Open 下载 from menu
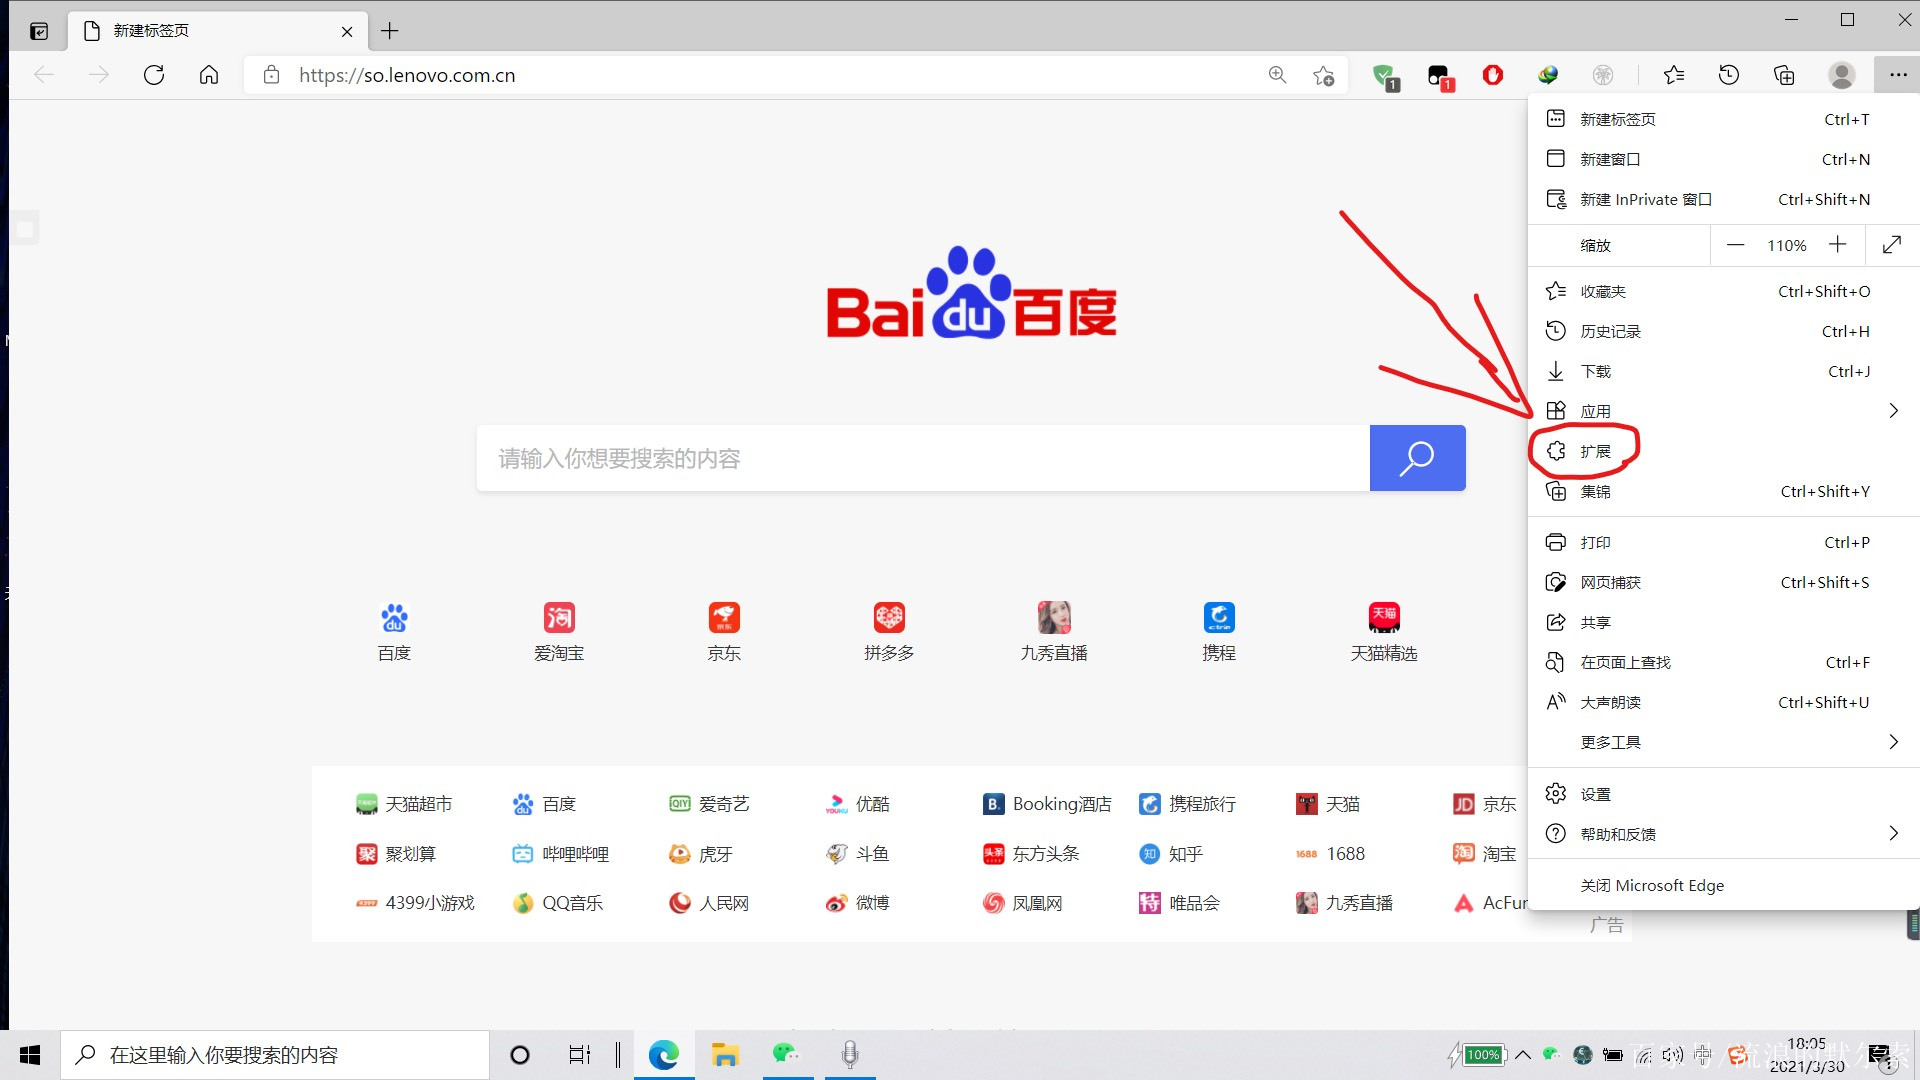This screenshot has width=1920, height=1080. 1724,371
